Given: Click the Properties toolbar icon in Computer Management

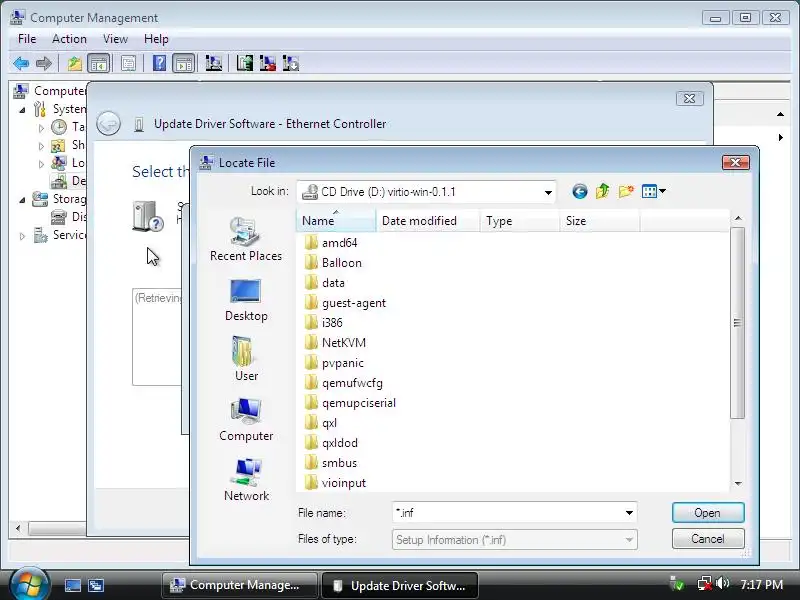Looking at the screenshot, I should click(x=128, y=64).
